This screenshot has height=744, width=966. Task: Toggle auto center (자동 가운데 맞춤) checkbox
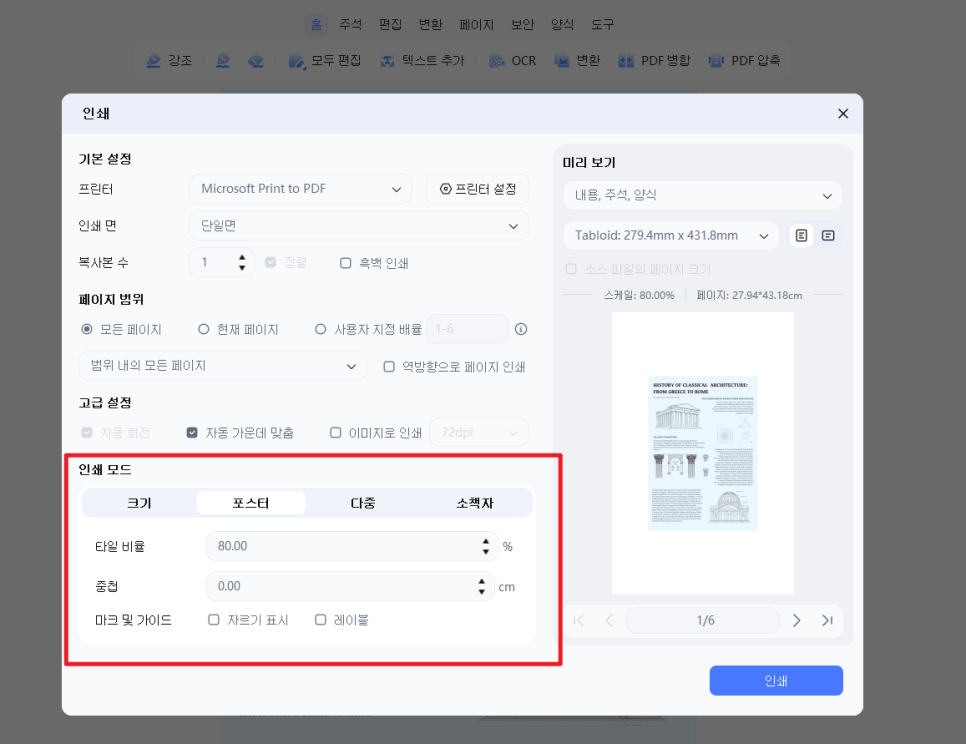click(192, 433)
